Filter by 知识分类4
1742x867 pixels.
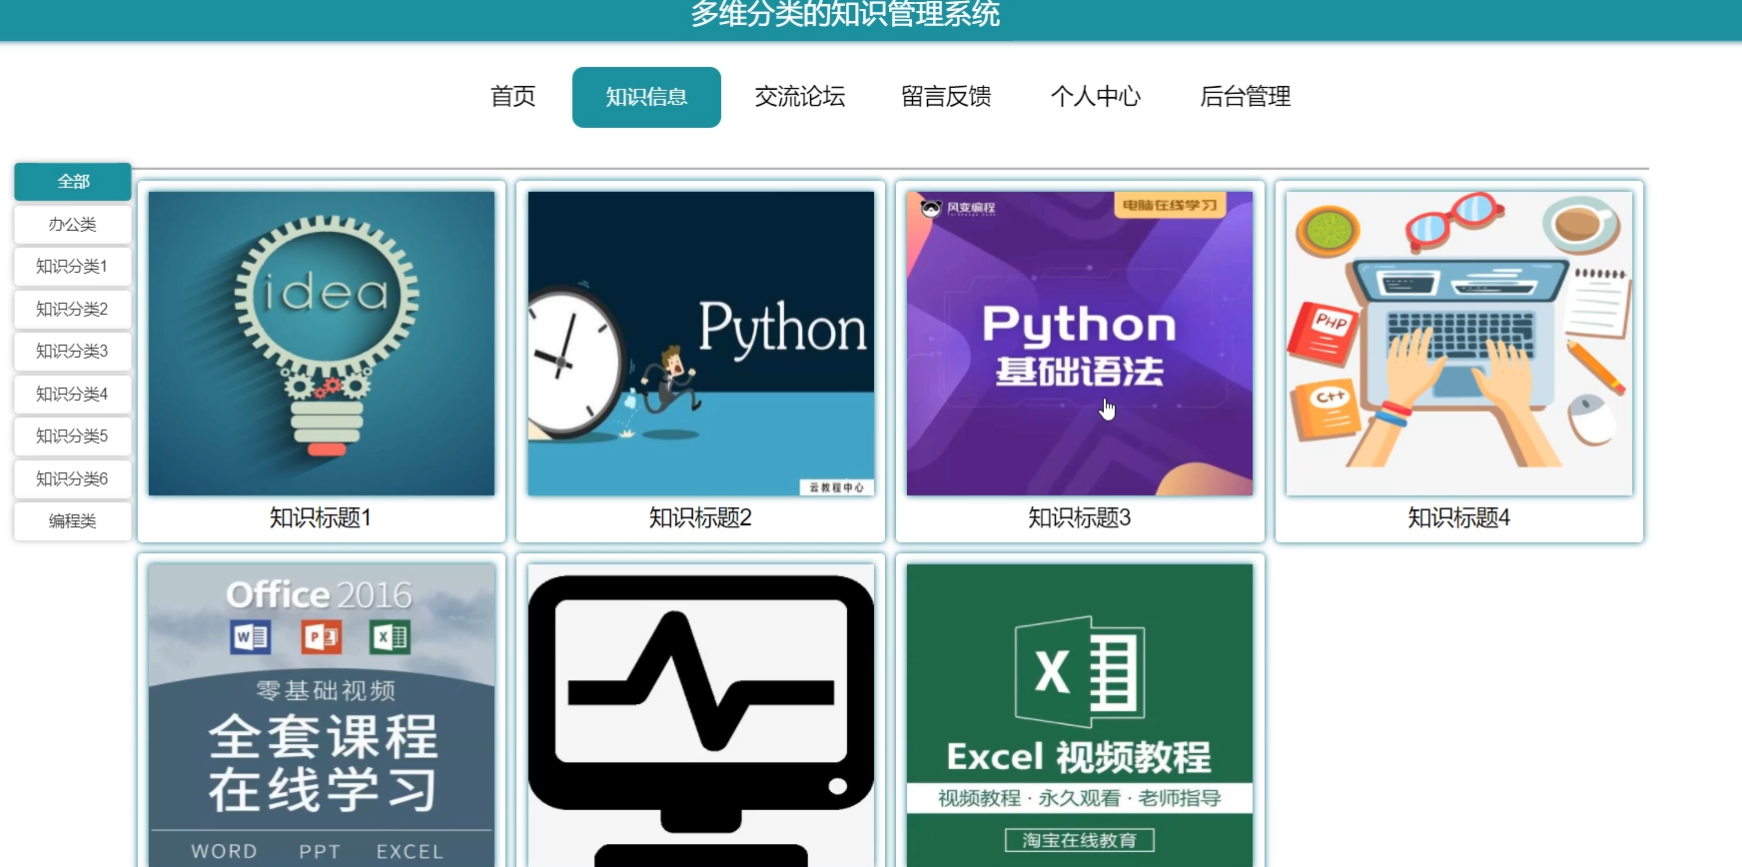(x=73, y=394)
